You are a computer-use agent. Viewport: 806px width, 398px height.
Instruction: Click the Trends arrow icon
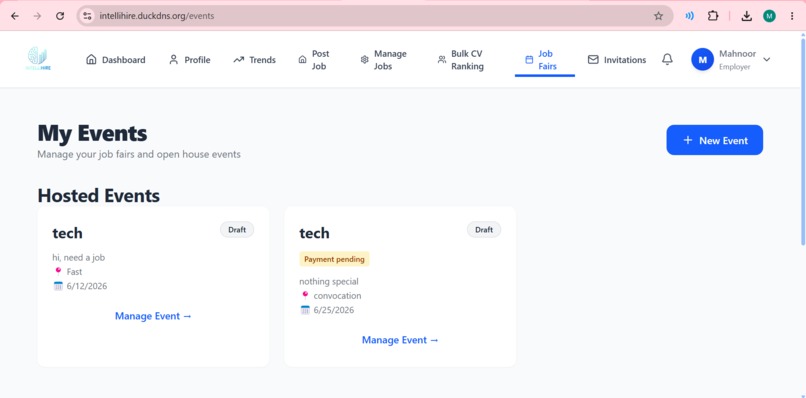[239, 60]
